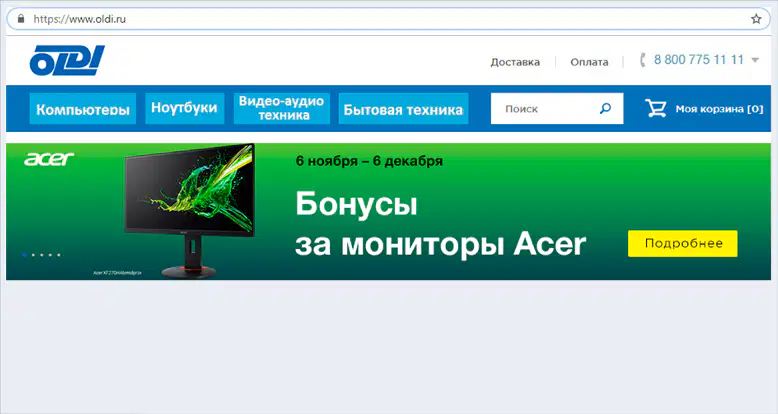Click the URL address bar

coord(389,19)
